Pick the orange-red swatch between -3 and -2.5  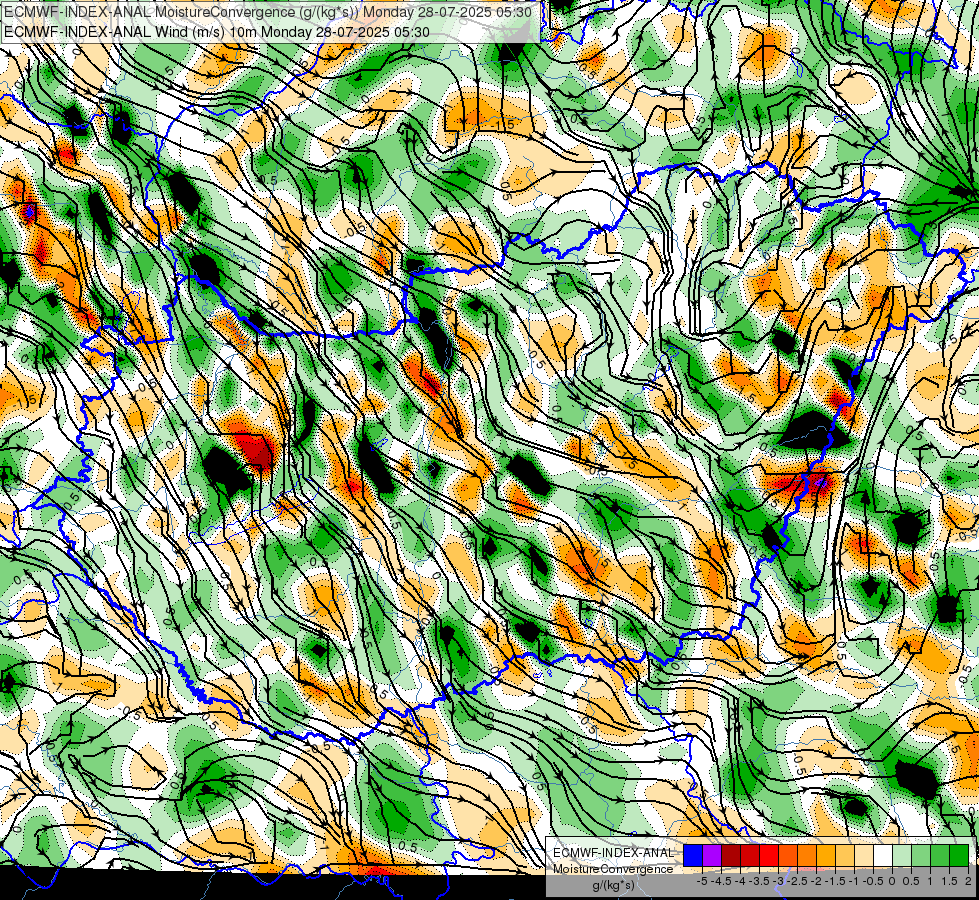788,855
